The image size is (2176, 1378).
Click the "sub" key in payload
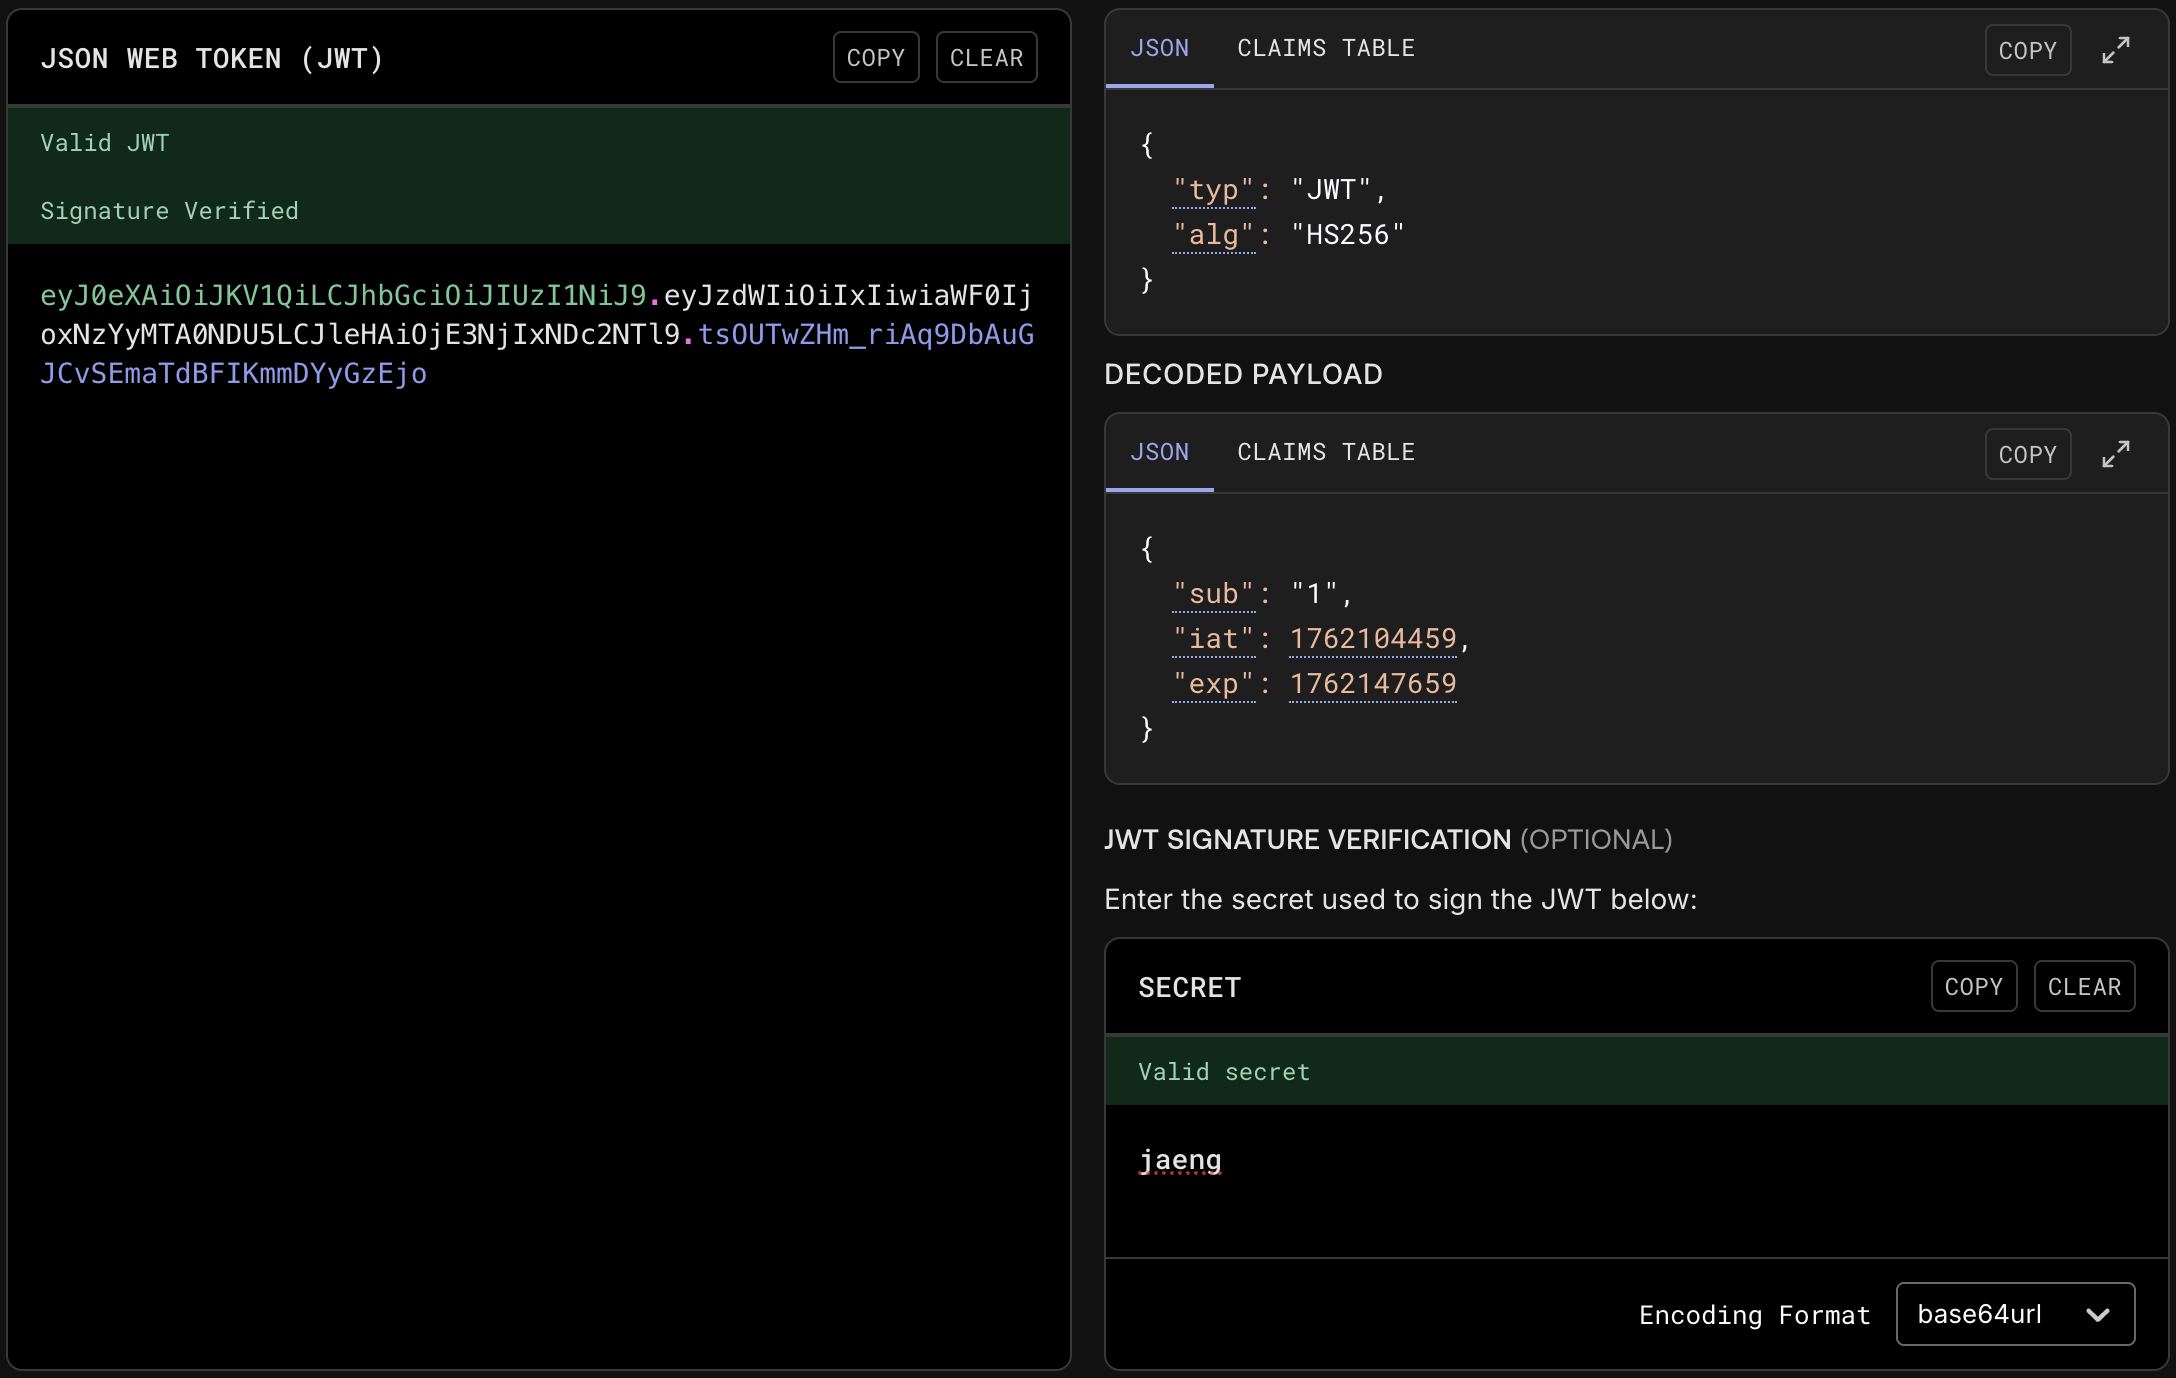(x=1213, y=594)
